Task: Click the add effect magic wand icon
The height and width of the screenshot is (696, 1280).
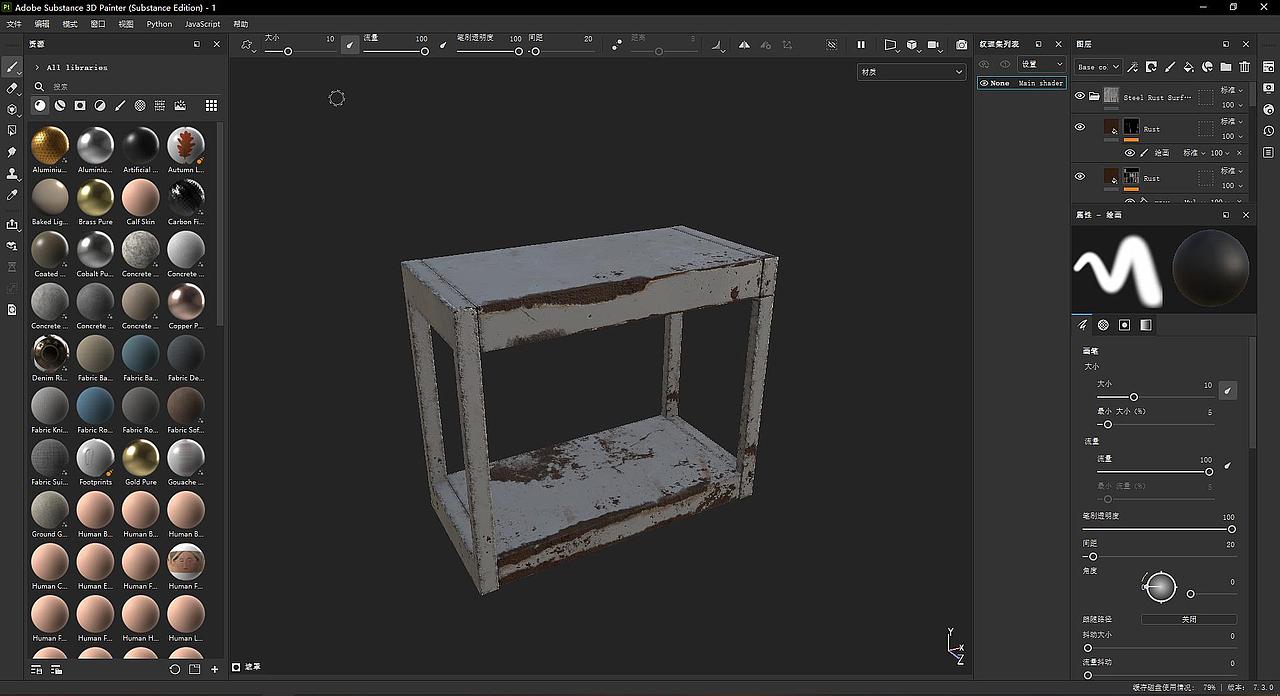Action: pyautogui.click(x=1132, y=67)
